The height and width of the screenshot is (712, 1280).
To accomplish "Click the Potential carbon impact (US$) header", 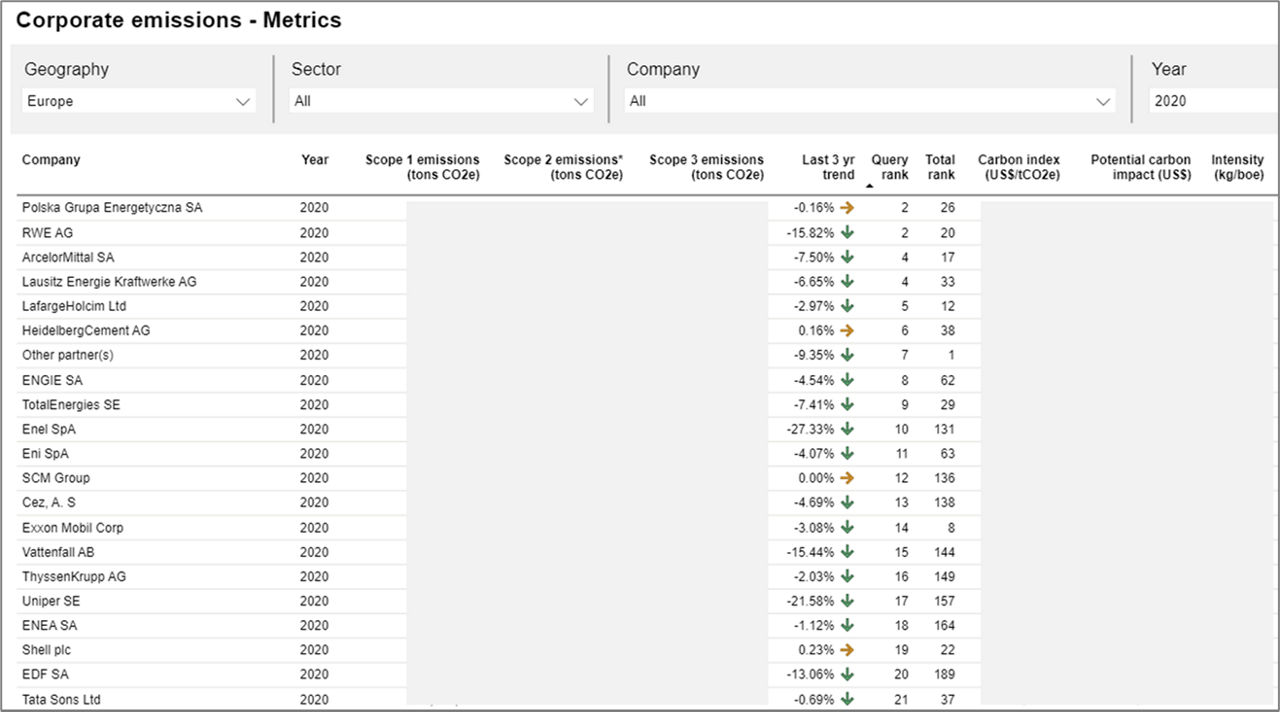I will coord(1141,167).
